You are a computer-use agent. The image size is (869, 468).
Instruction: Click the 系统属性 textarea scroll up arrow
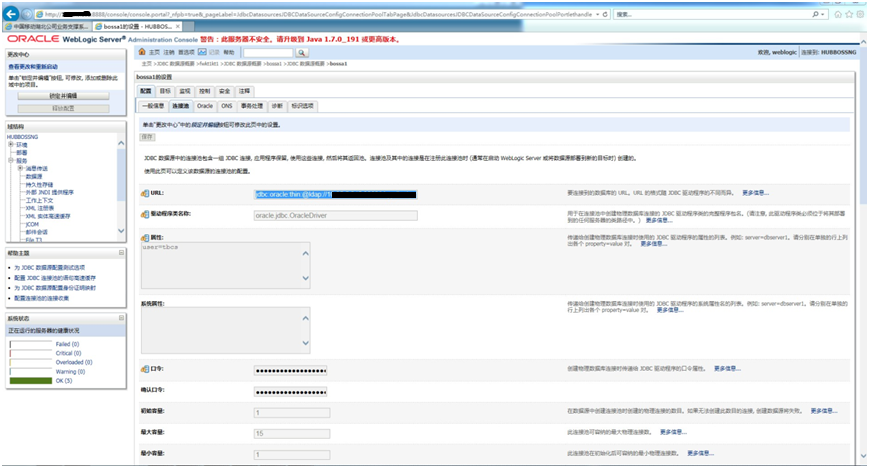pos(305,318)
